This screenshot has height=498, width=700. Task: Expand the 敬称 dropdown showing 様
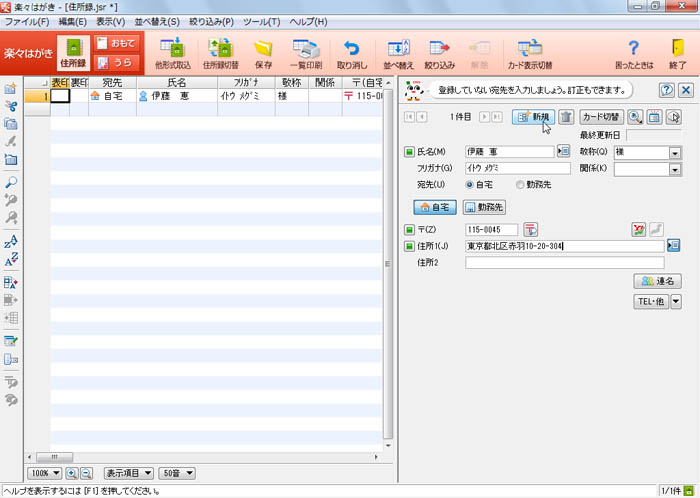(x=675, y=153)
